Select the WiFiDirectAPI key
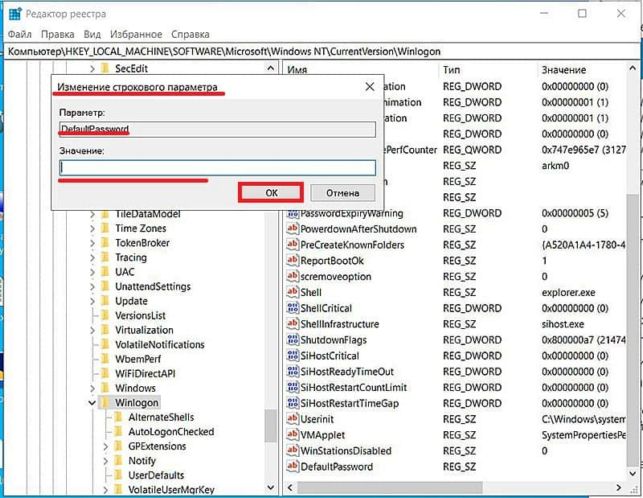643x498 pixels. coord(145,374)
